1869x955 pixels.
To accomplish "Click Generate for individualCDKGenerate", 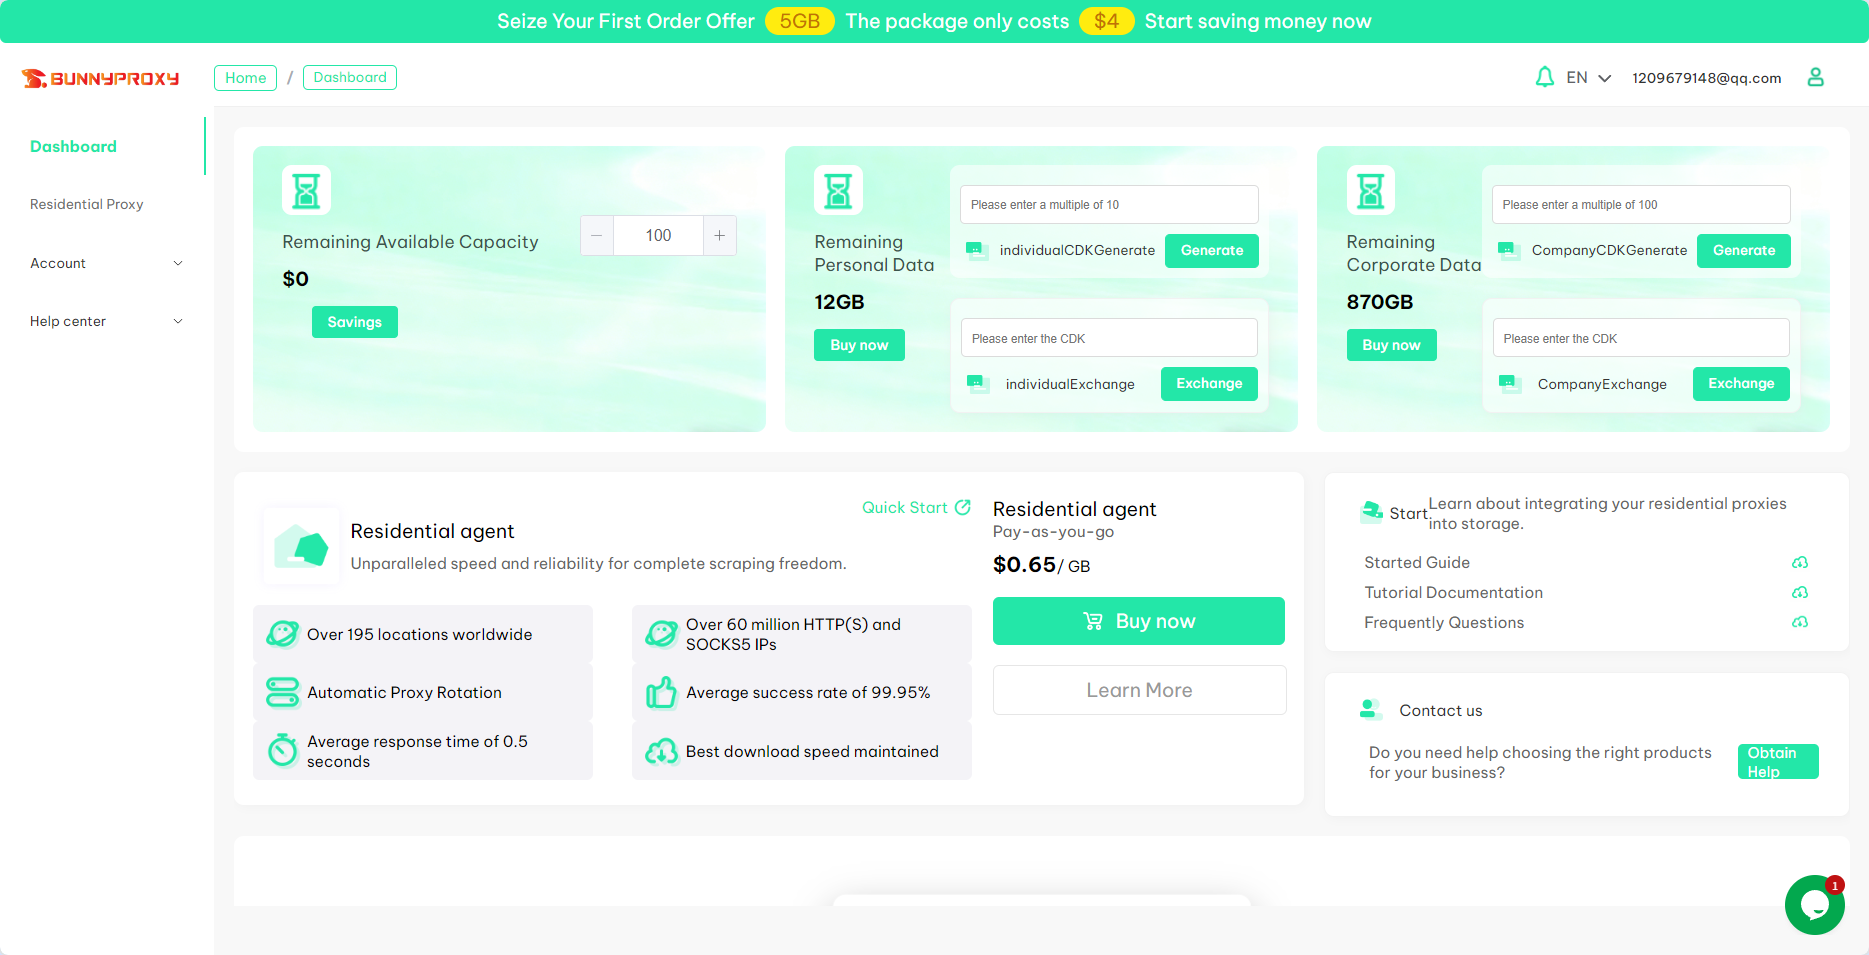I will click(x=1211, y=251).
